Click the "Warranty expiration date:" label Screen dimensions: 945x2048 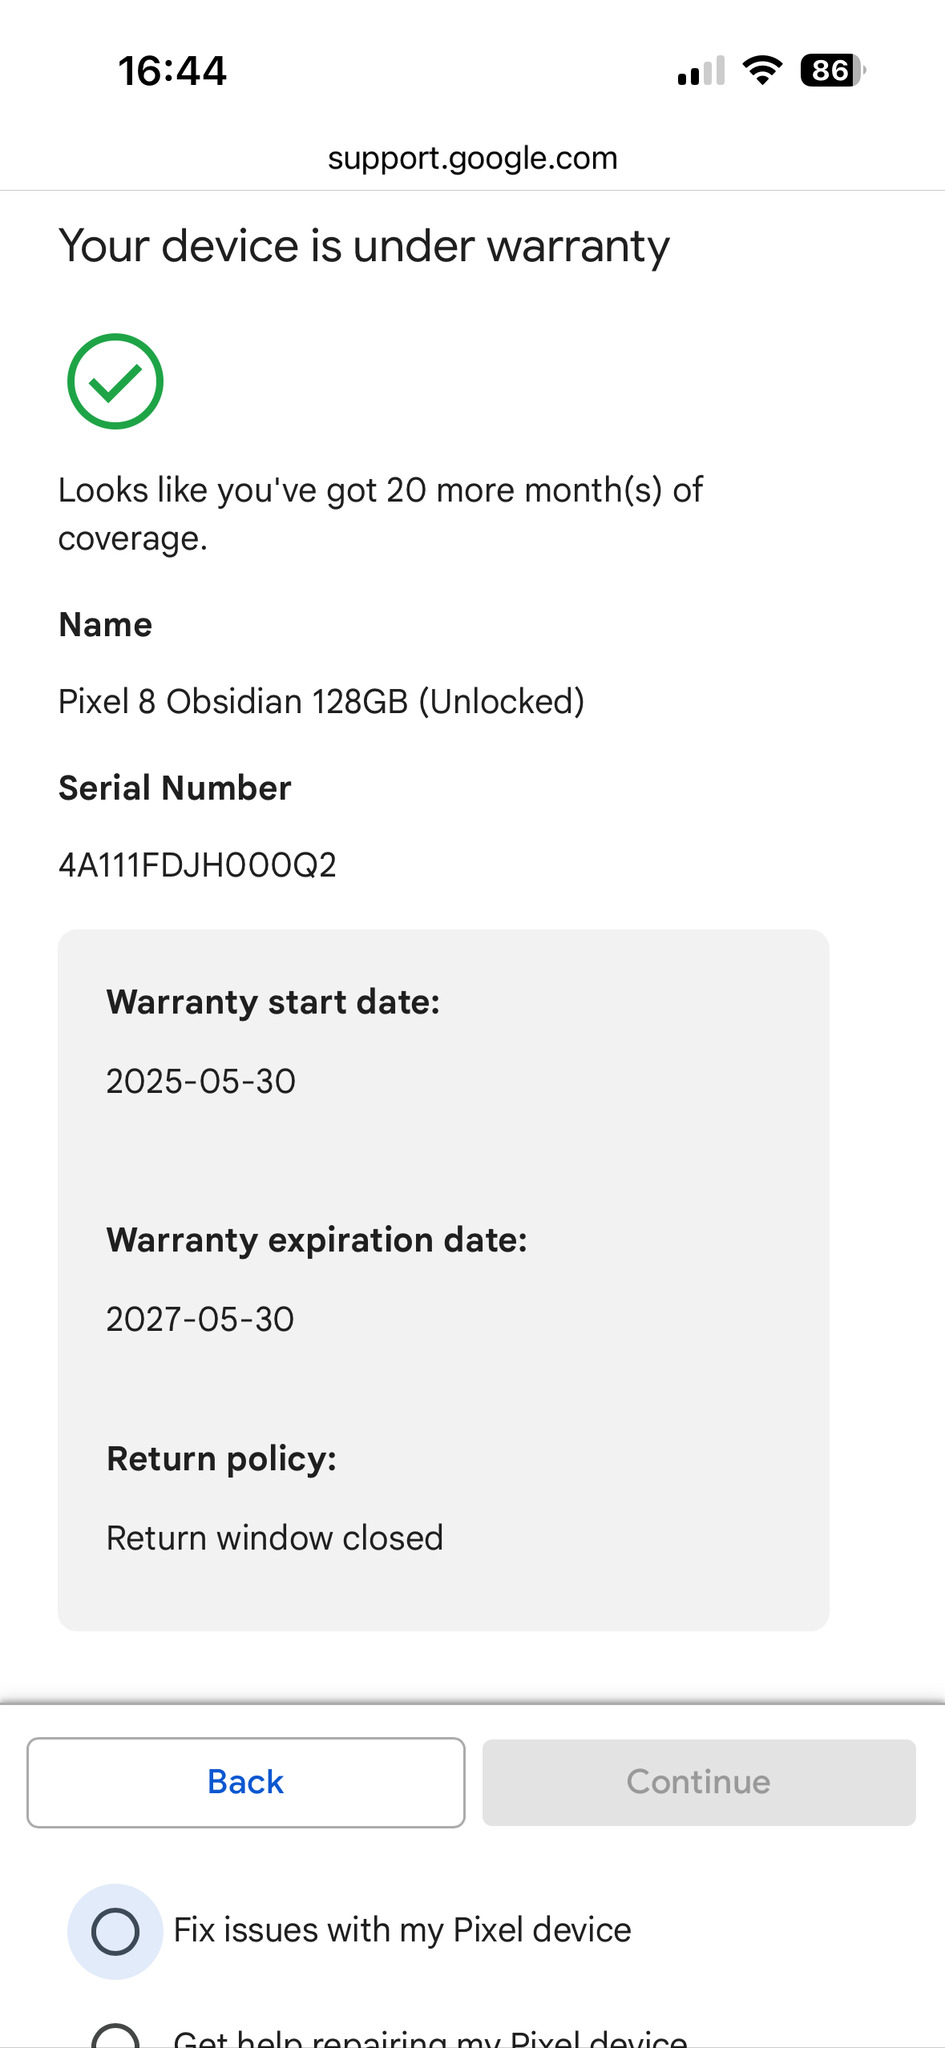[316, 1240]
